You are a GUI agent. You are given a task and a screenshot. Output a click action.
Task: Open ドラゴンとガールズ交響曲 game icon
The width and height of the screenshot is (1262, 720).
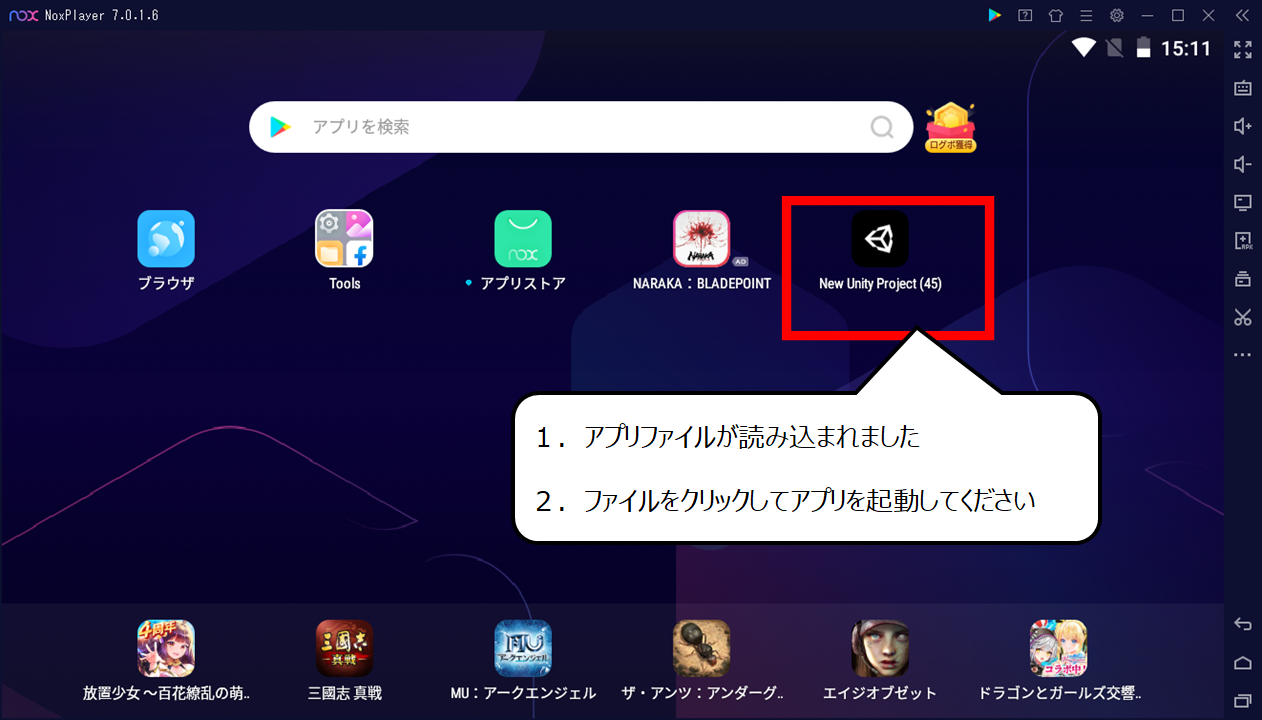(x=1058, y=648)
